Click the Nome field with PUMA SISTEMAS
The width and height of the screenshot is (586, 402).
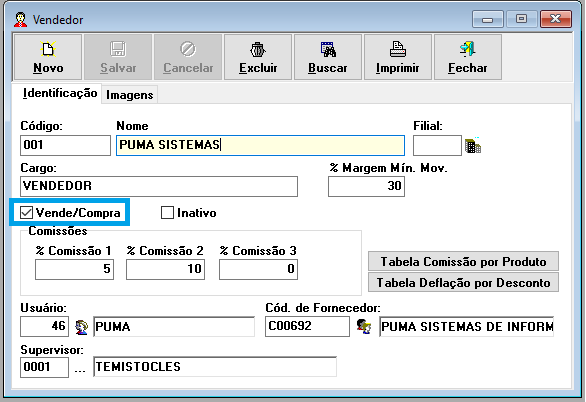tap(260, 145)
